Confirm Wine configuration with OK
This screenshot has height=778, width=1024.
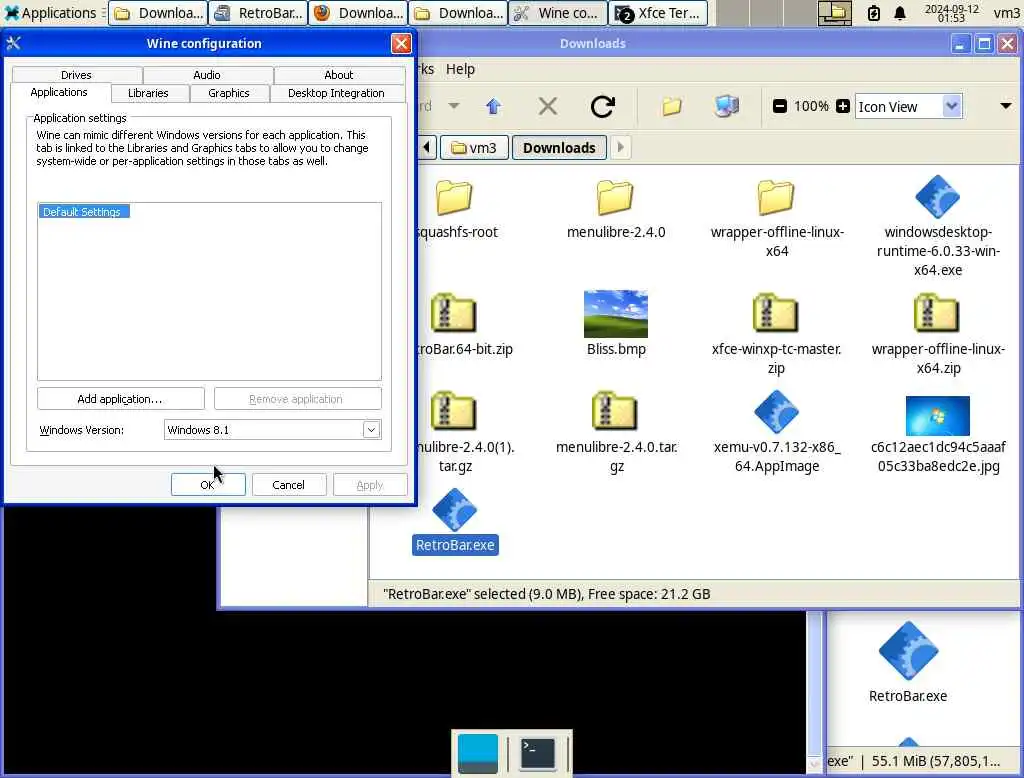tap(208, 485)
